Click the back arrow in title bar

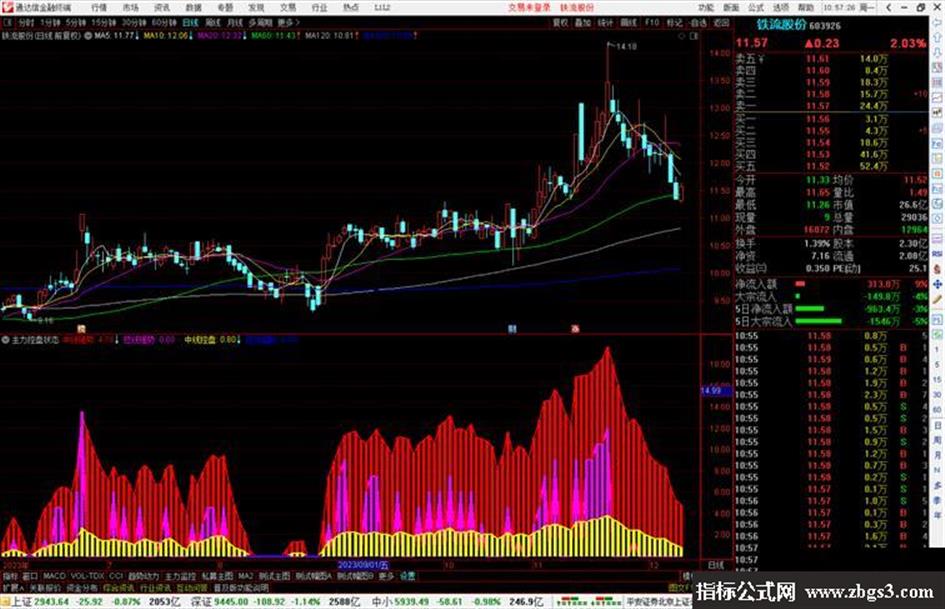coord(890,8)
